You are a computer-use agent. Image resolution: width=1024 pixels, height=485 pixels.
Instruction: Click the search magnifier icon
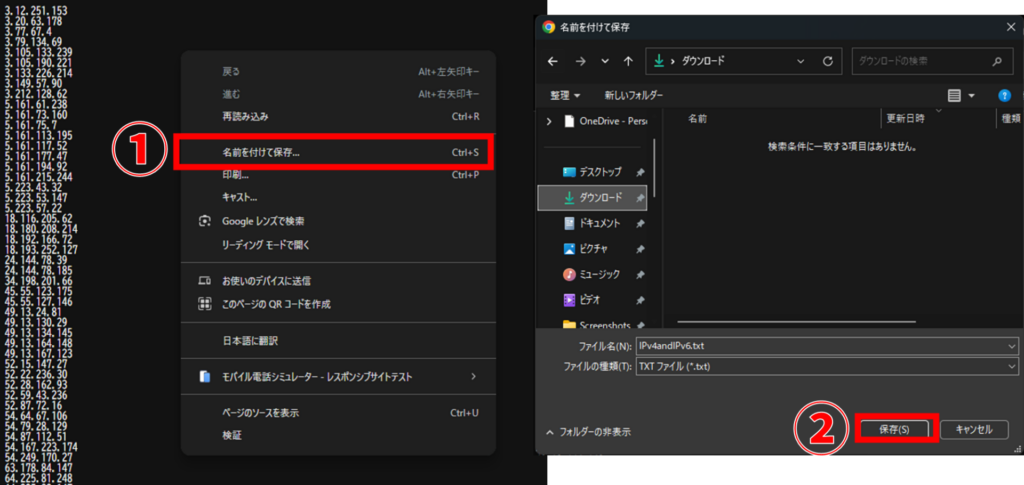(x=997, y=61)
